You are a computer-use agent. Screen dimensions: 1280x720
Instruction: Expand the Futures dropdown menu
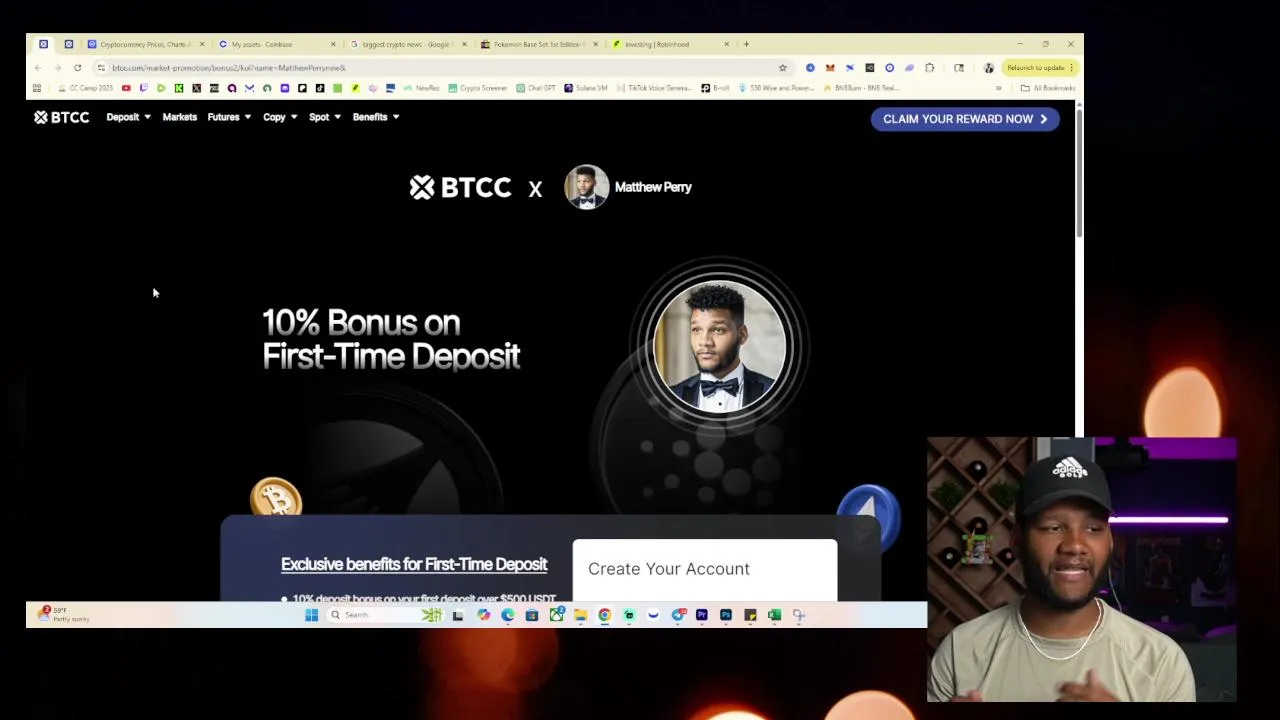click(229, 117)
